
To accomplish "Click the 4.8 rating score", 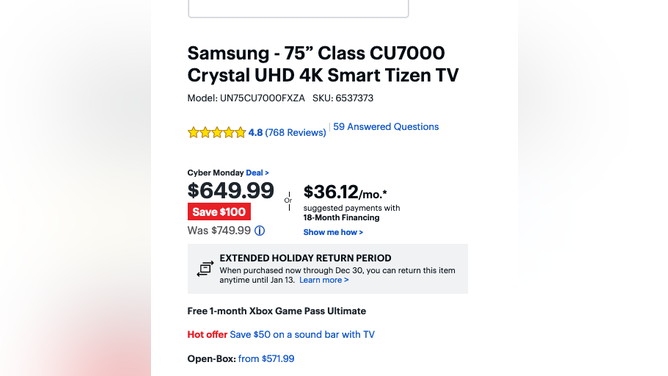I will point(255,132).
